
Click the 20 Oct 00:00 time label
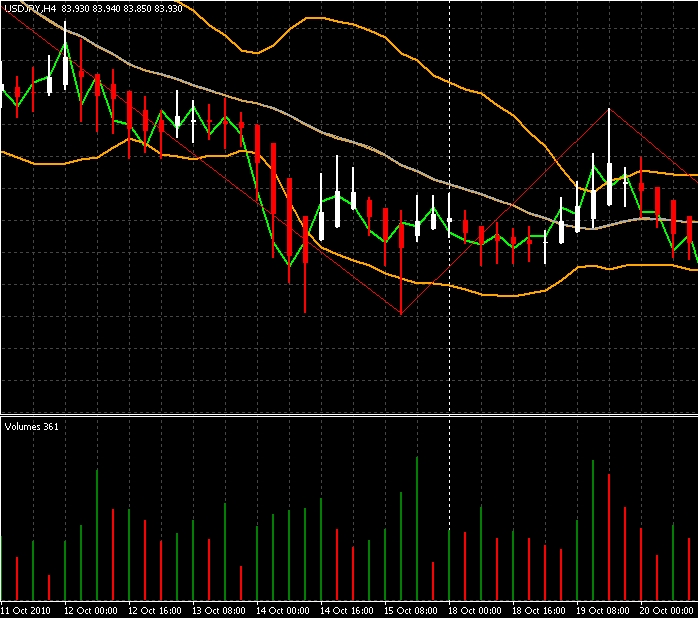point(667,610)
